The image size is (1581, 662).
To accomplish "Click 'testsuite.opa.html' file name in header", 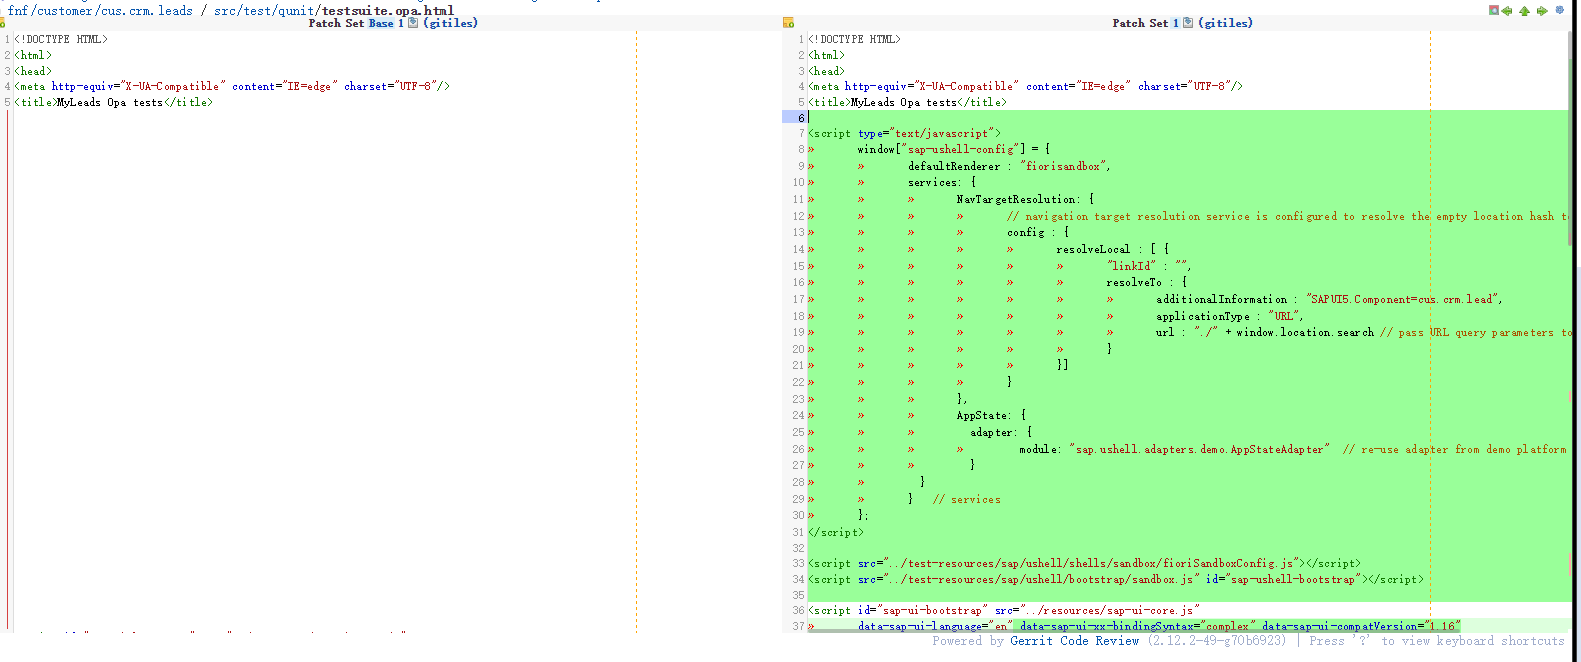I will tap(388, 11).
